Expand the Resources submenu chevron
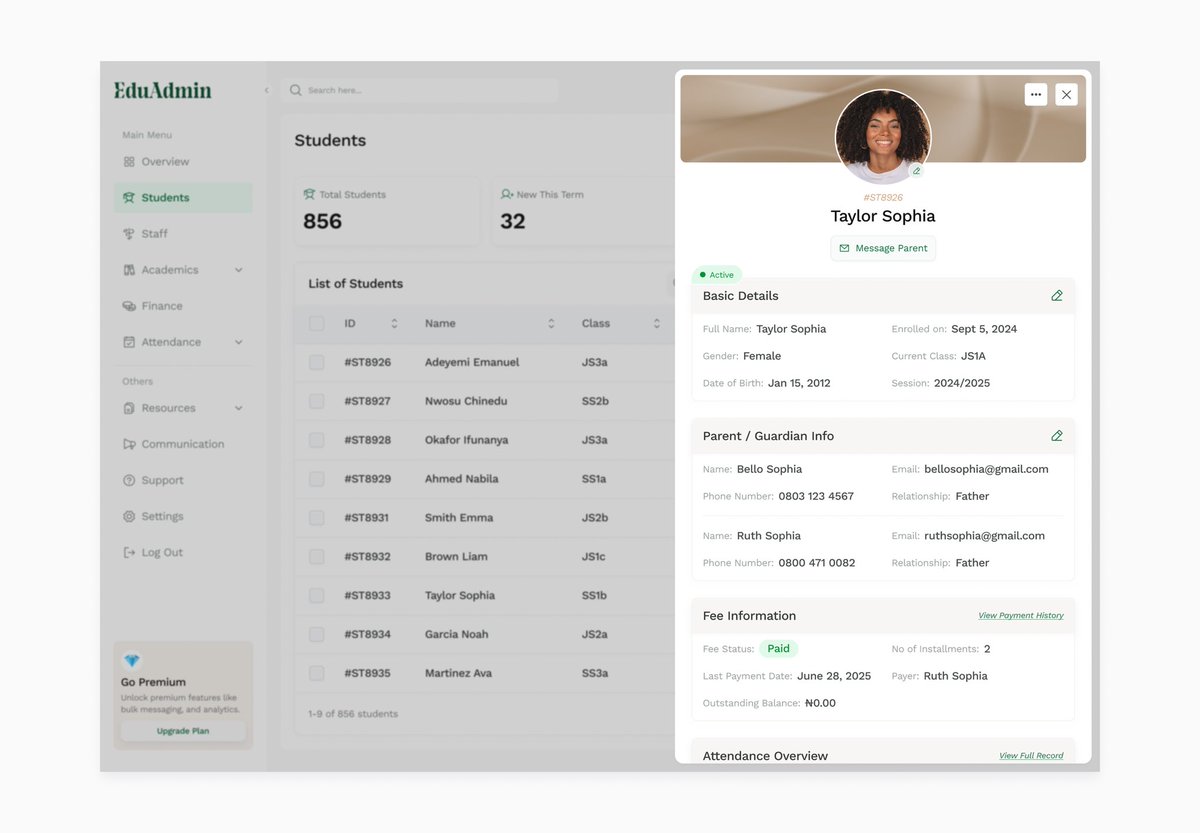 (x=239, y=408)
